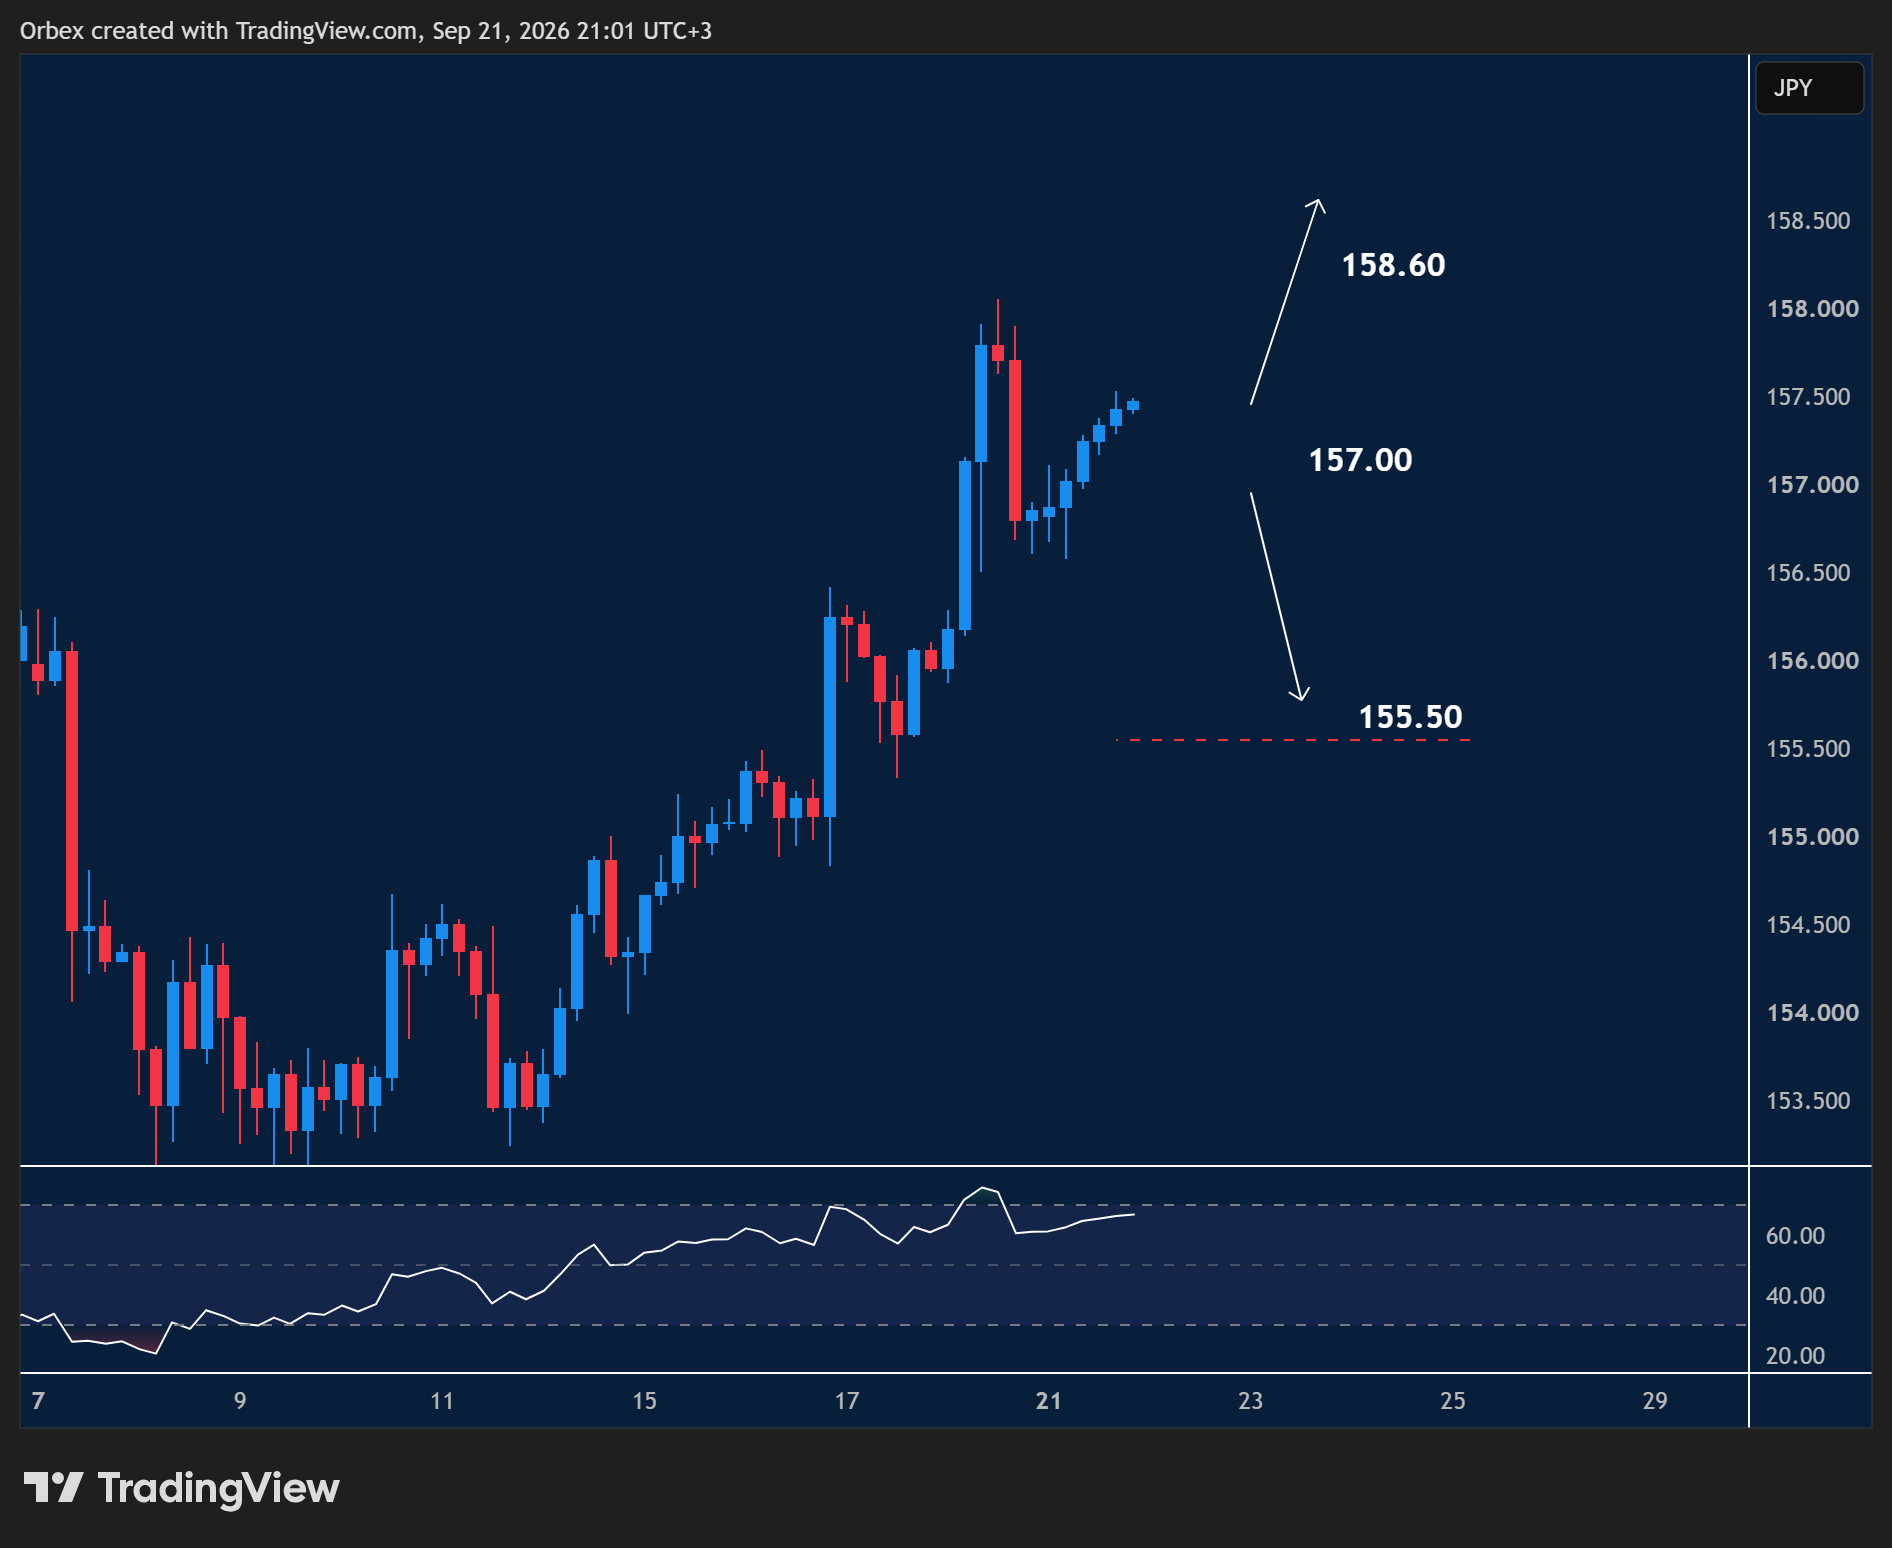Click the 40.00 RSI scale value

[1795, 1296]
